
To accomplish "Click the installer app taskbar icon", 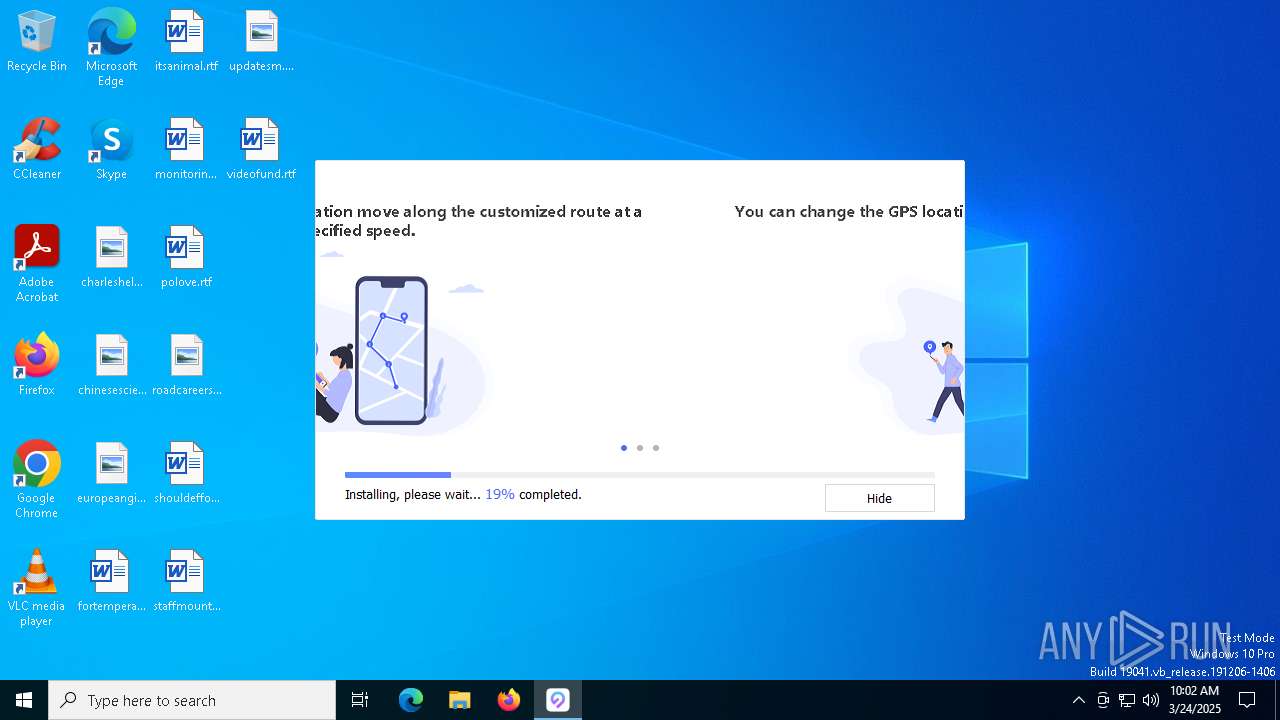I will point(558,700).
